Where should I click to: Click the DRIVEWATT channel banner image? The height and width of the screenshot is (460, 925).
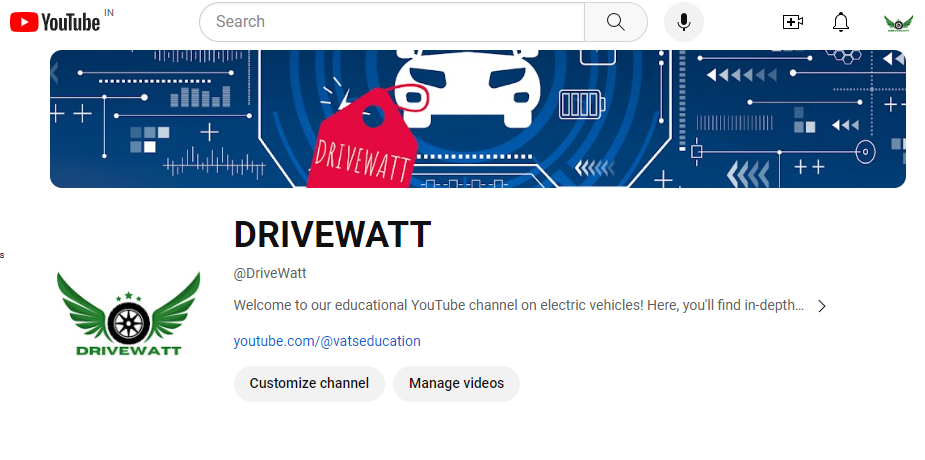[478, 119]
